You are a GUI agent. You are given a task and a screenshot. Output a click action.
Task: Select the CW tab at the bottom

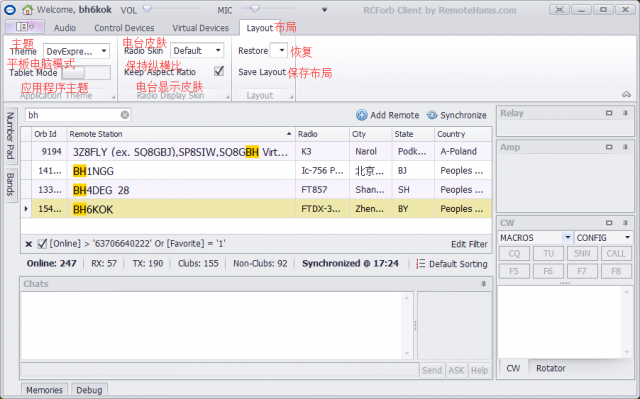click(513, 368)
